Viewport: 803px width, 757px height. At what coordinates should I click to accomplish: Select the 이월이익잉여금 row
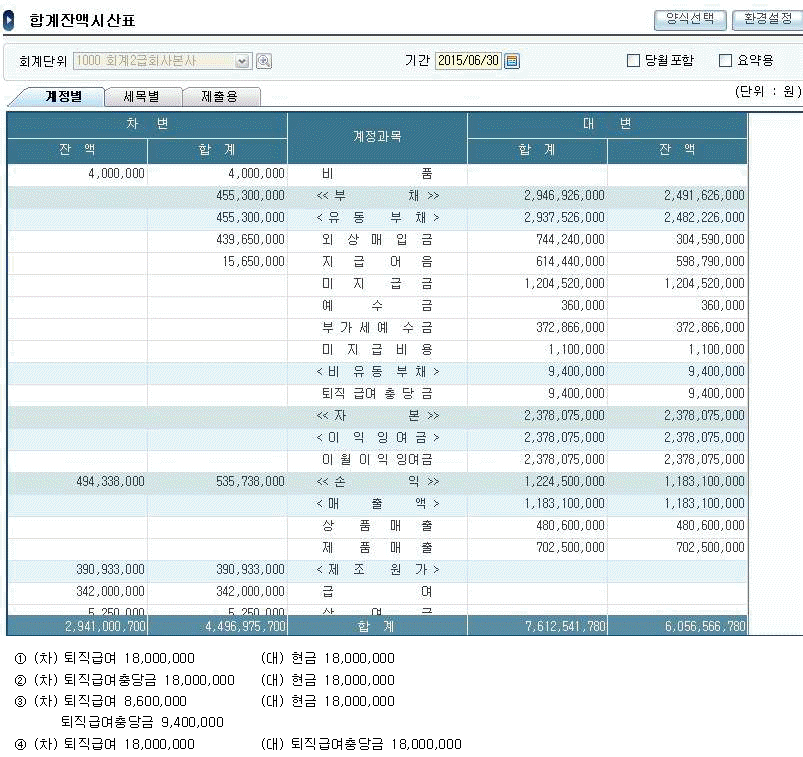(x=377, y=459)
